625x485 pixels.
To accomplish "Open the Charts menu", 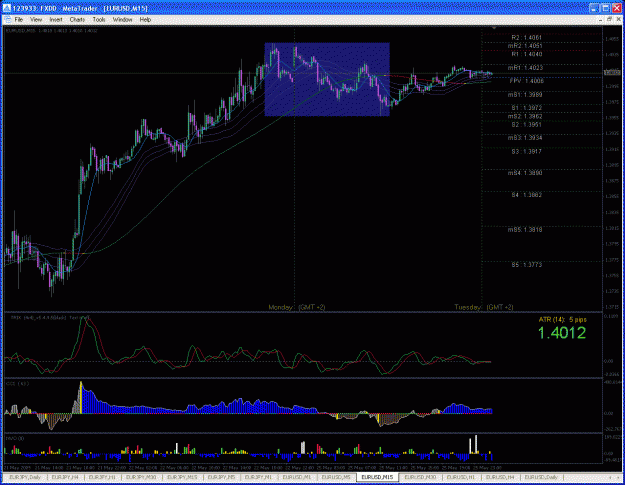I will 77,20.
